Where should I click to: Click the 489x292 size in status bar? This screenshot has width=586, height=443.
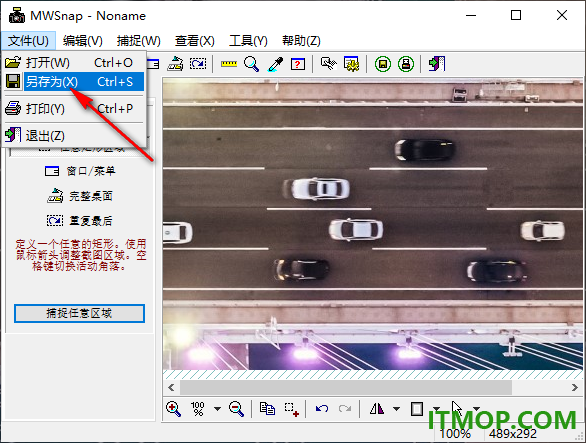click(513, 434)
